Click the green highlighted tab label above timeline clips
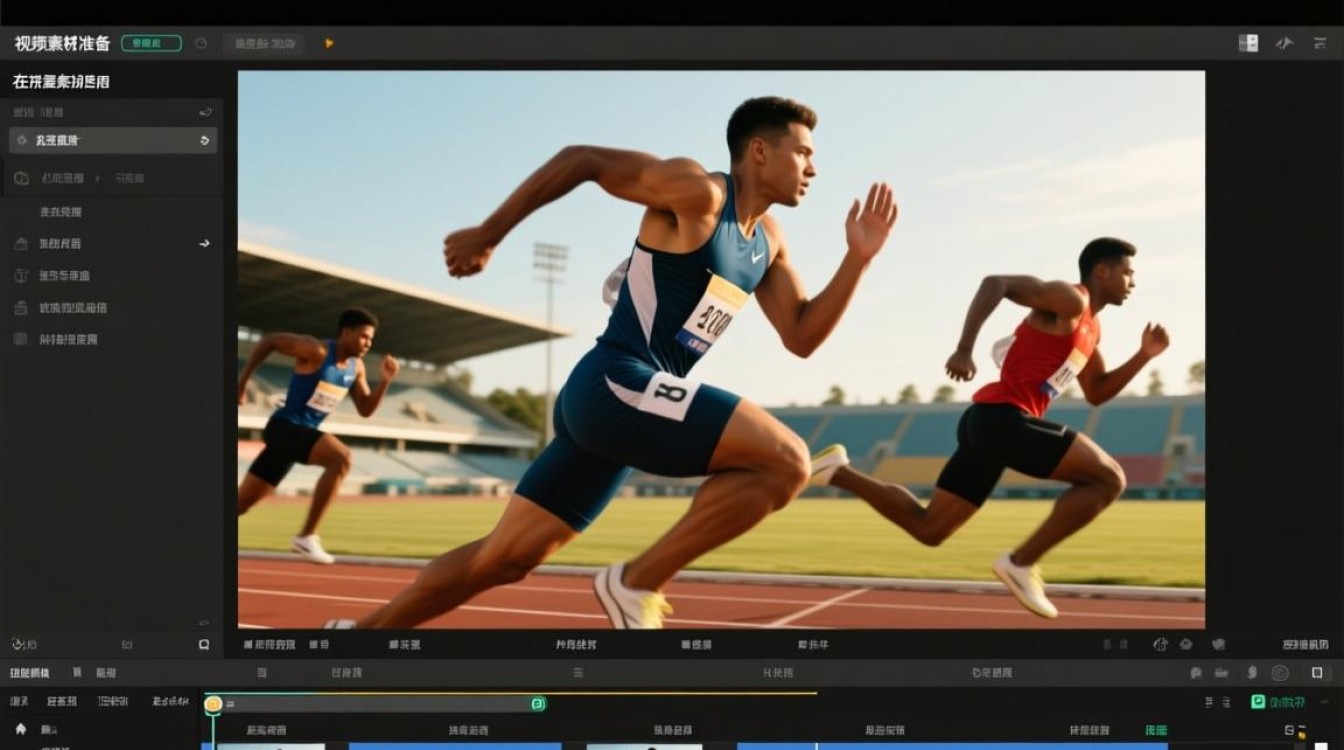The image size is (1344, 750). point(1156,730)
